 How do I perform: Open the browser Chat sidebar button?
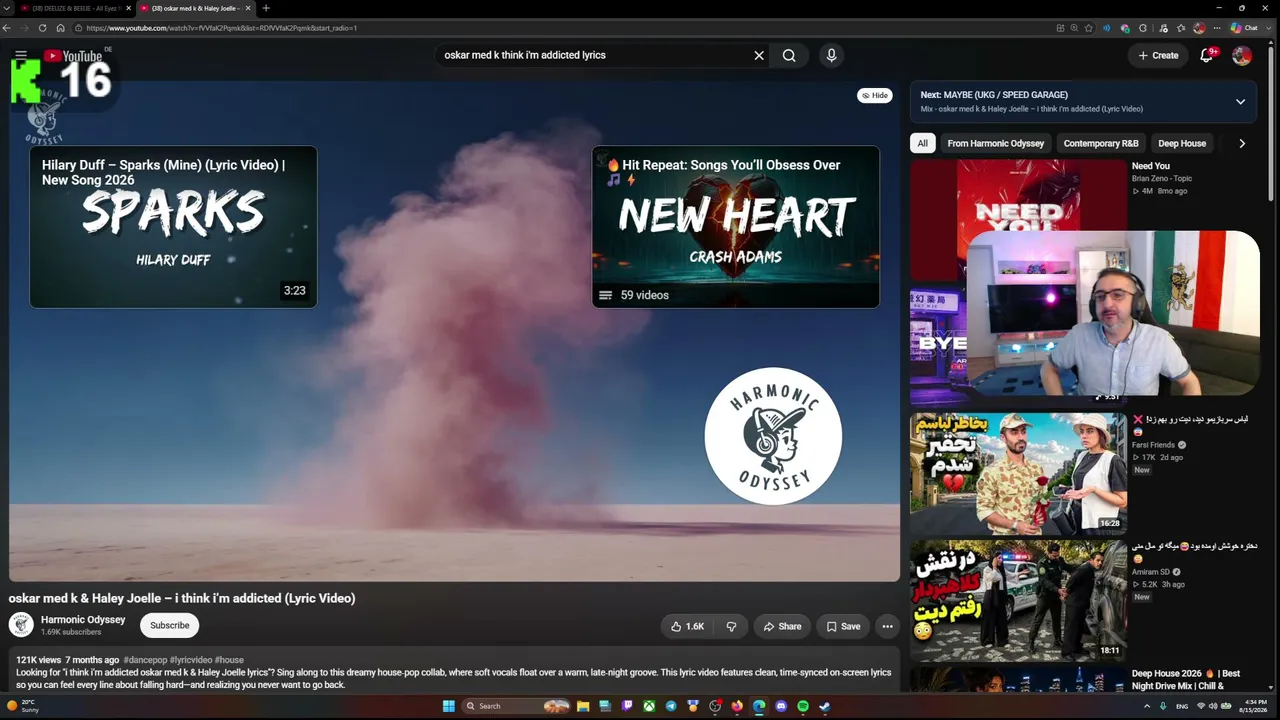coord(1245,28)
